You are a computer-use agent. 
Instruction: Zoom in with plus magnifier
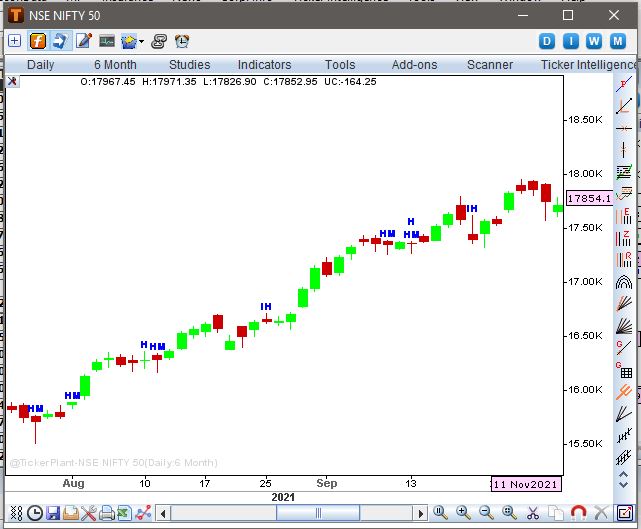(463, 512)
